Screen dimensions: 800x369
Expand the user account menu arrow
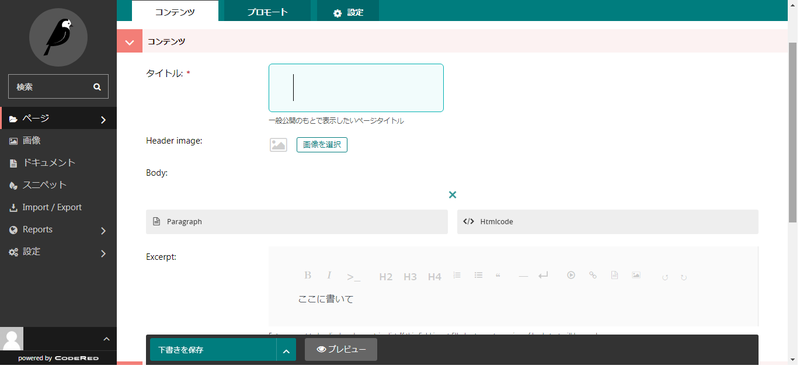tap(106, 339)
